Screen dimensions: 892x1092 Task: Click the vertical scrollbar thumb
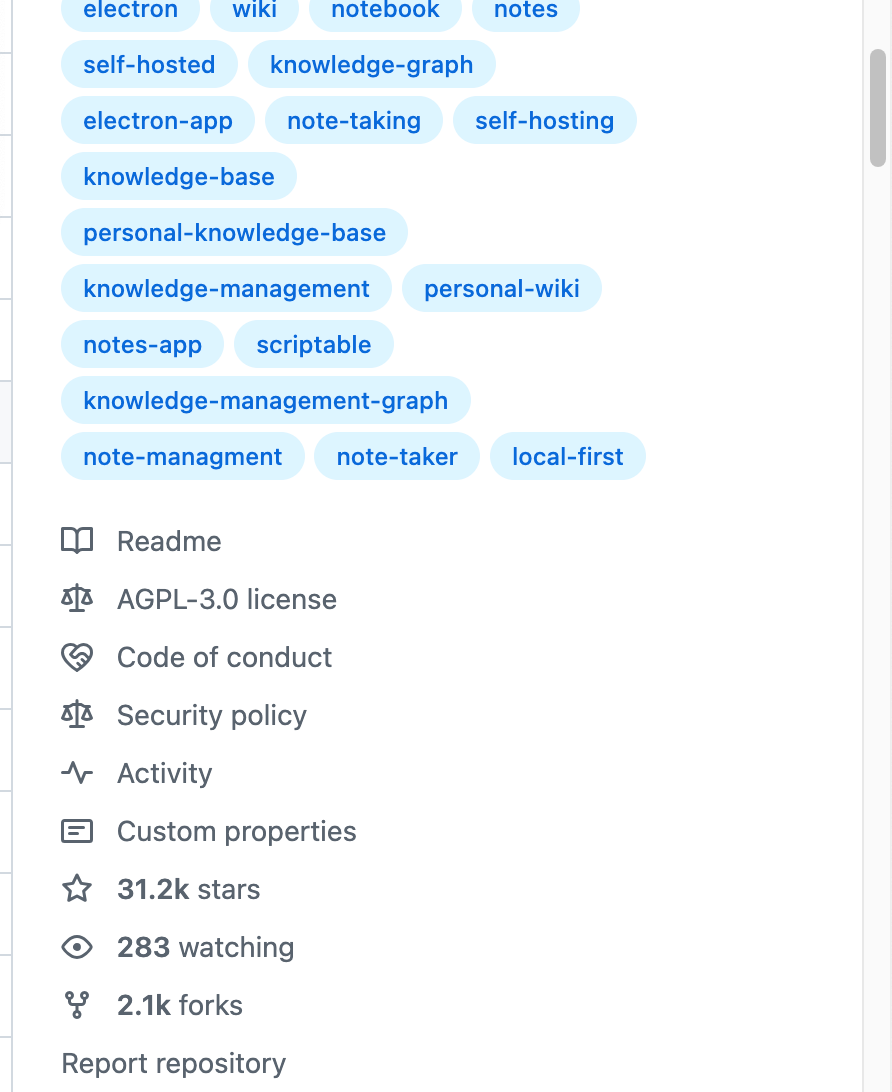pos(878,107)
